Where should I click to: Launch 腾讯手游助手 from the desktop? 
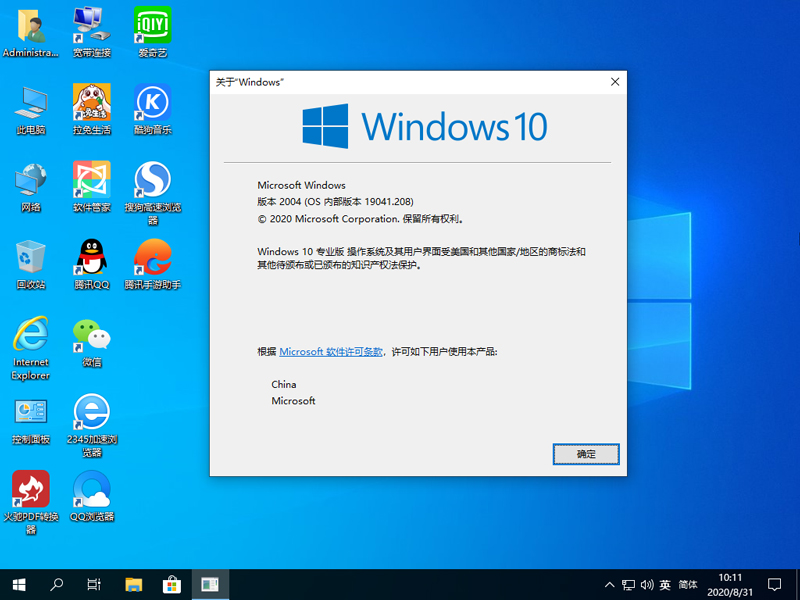pos(151,260)
